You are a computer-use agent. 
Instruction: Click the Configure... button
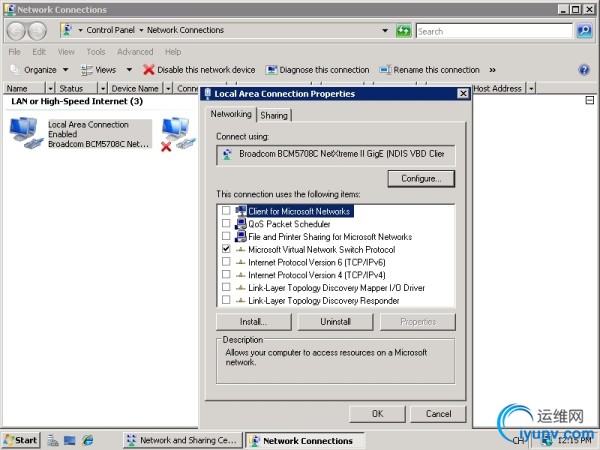pos(421,179)
